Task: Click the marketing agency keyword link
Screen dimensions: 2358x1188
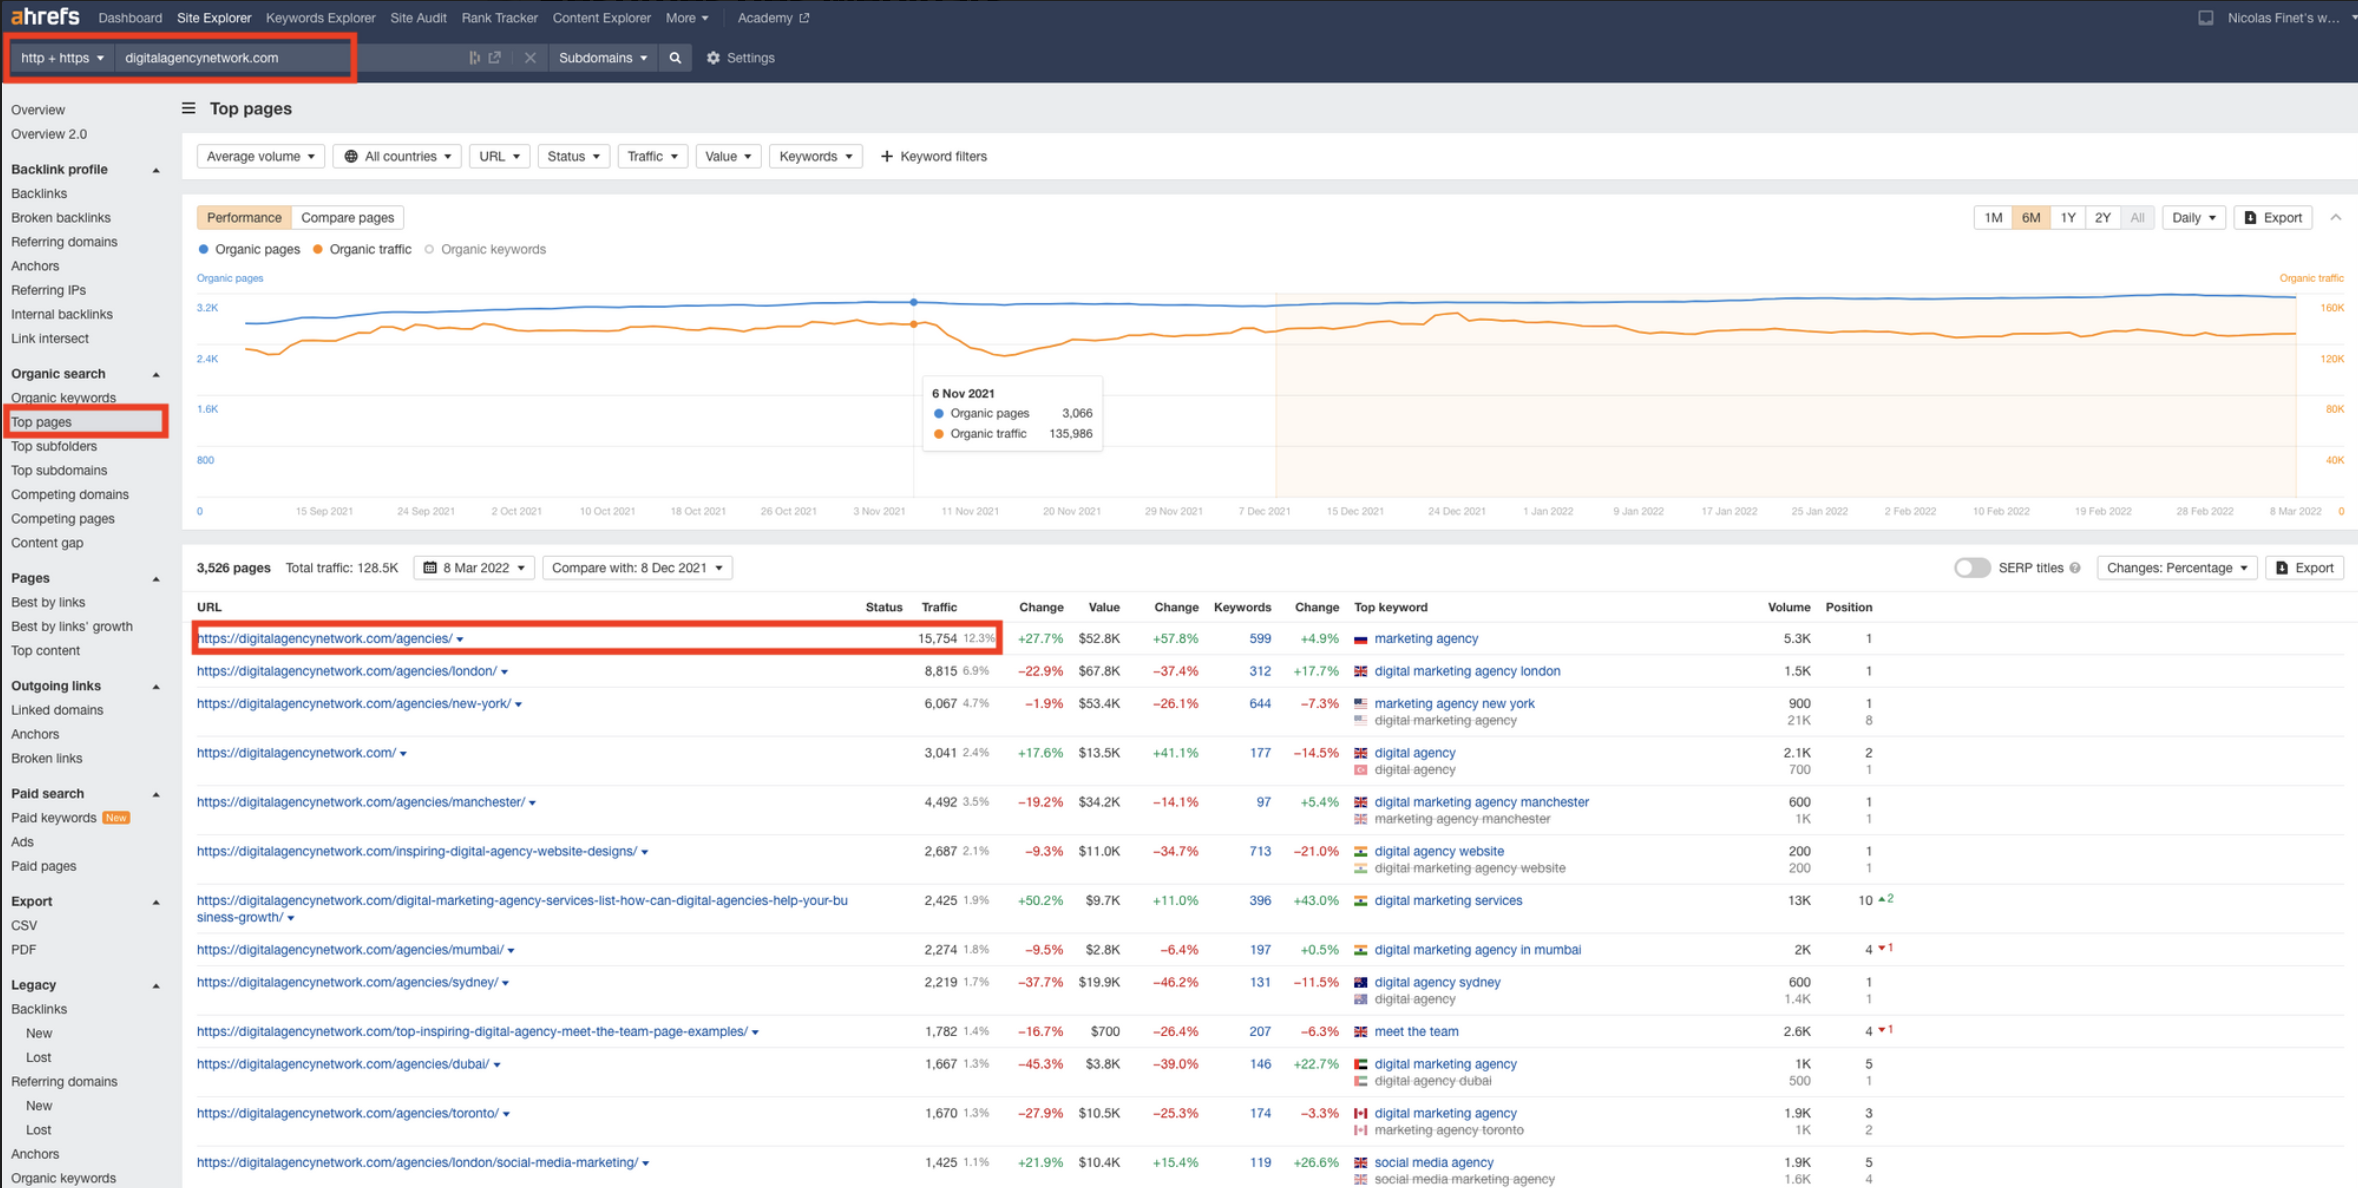Action: [1426, 639]
